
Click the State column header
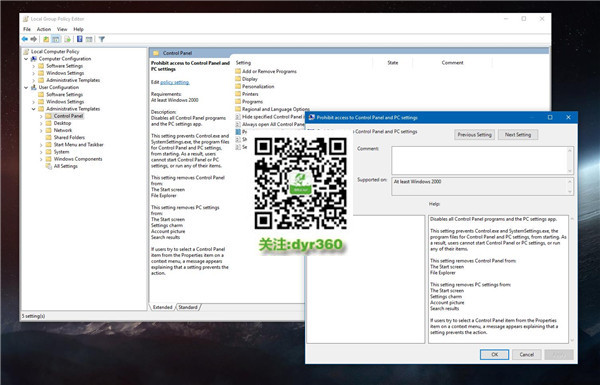(393, 63)
